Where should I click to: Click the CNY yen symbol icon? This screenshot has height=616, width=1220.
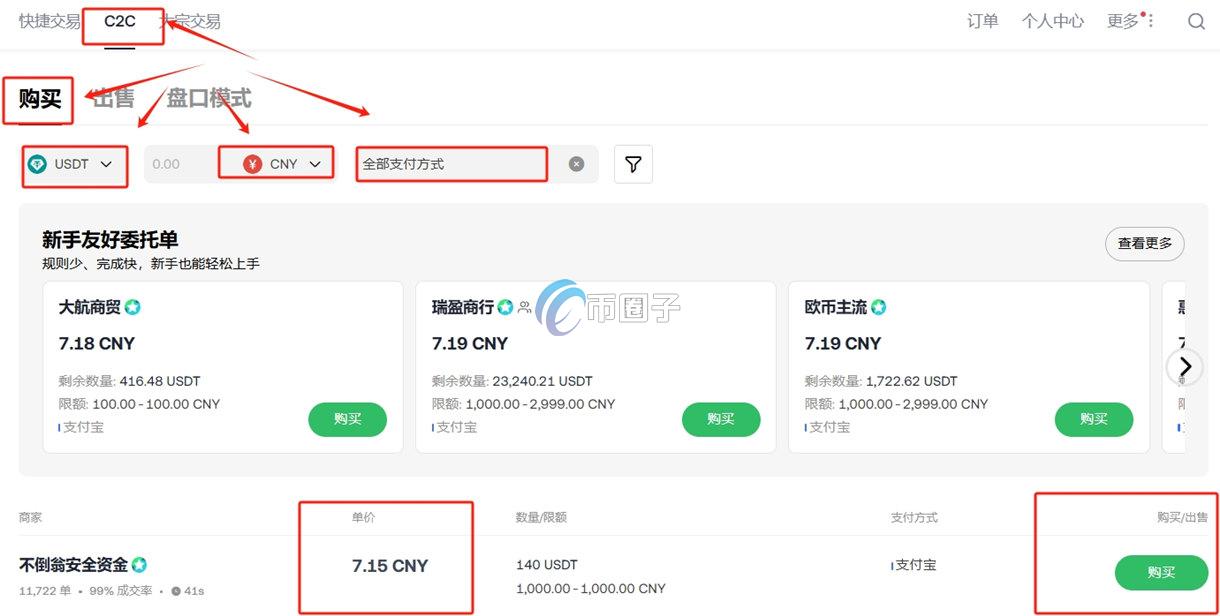[253, 163]
